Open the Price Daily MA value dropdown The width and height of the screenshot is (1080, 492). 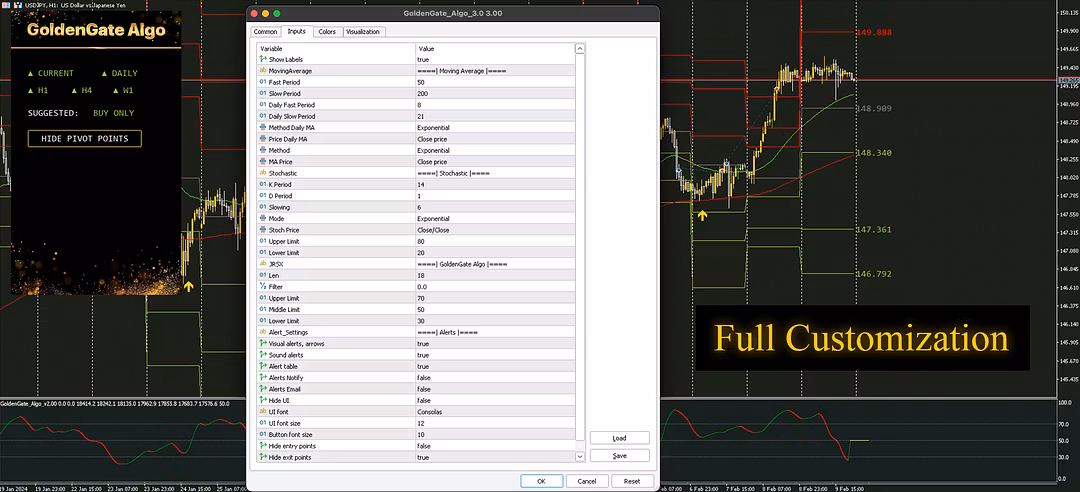click(495, 139)
